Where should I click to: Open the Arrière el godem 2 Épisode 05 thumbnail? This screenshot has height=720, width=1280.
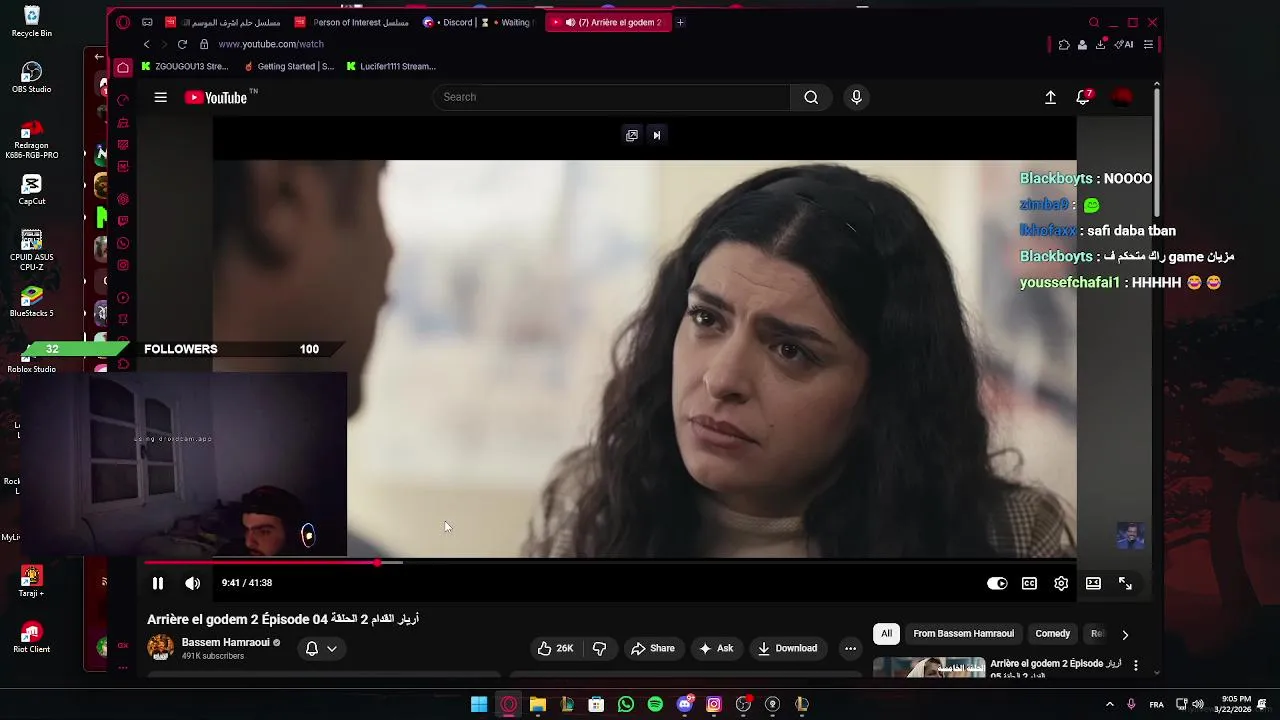(929, 667)
